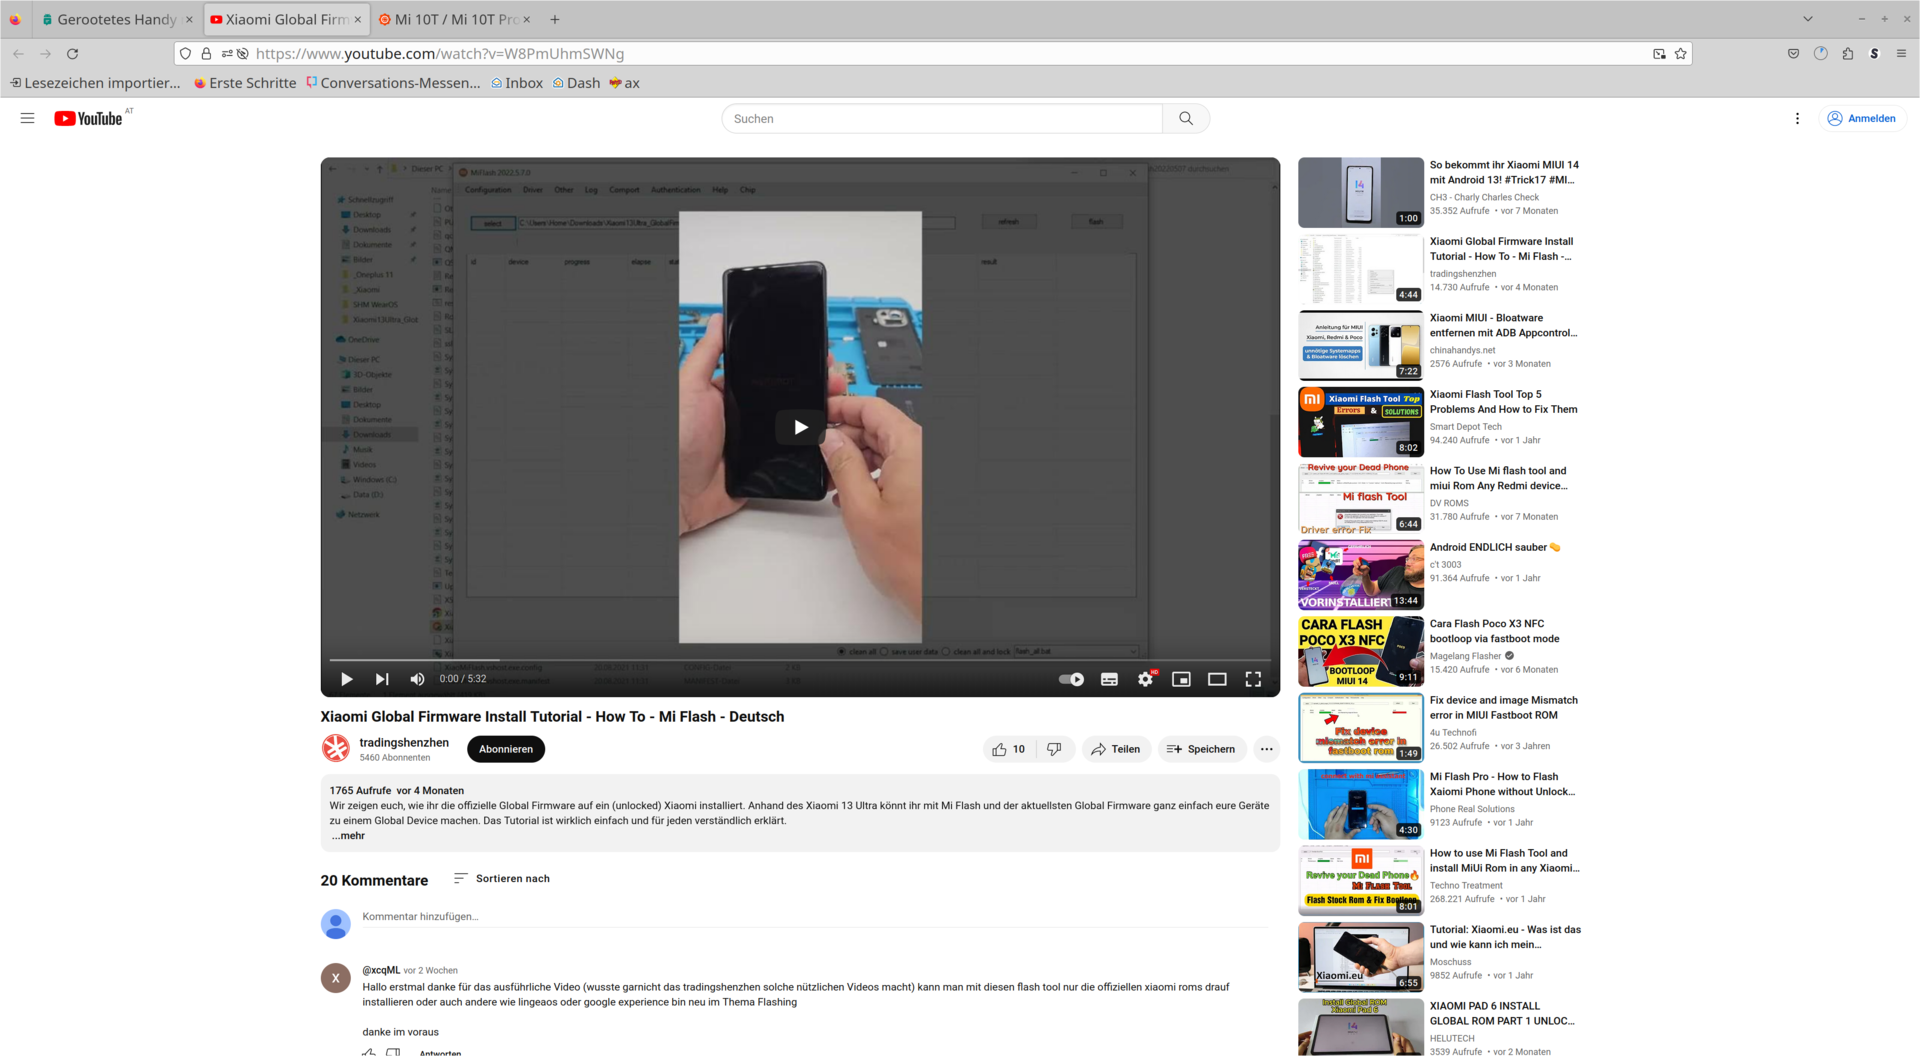Mute the video with the speaker icon
Image resolution: width=1920 pixels, height=1056 pixels.
coord(417,679)
